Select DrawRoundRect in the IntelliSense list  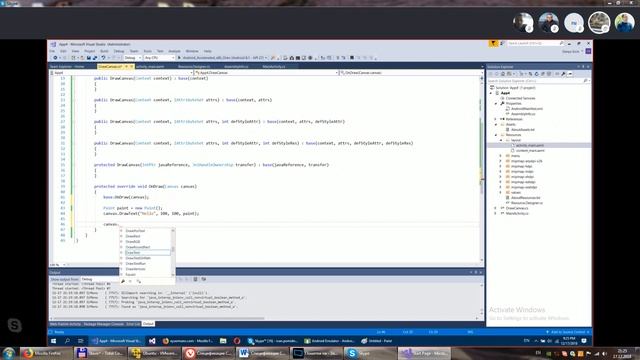click(138, 247)
